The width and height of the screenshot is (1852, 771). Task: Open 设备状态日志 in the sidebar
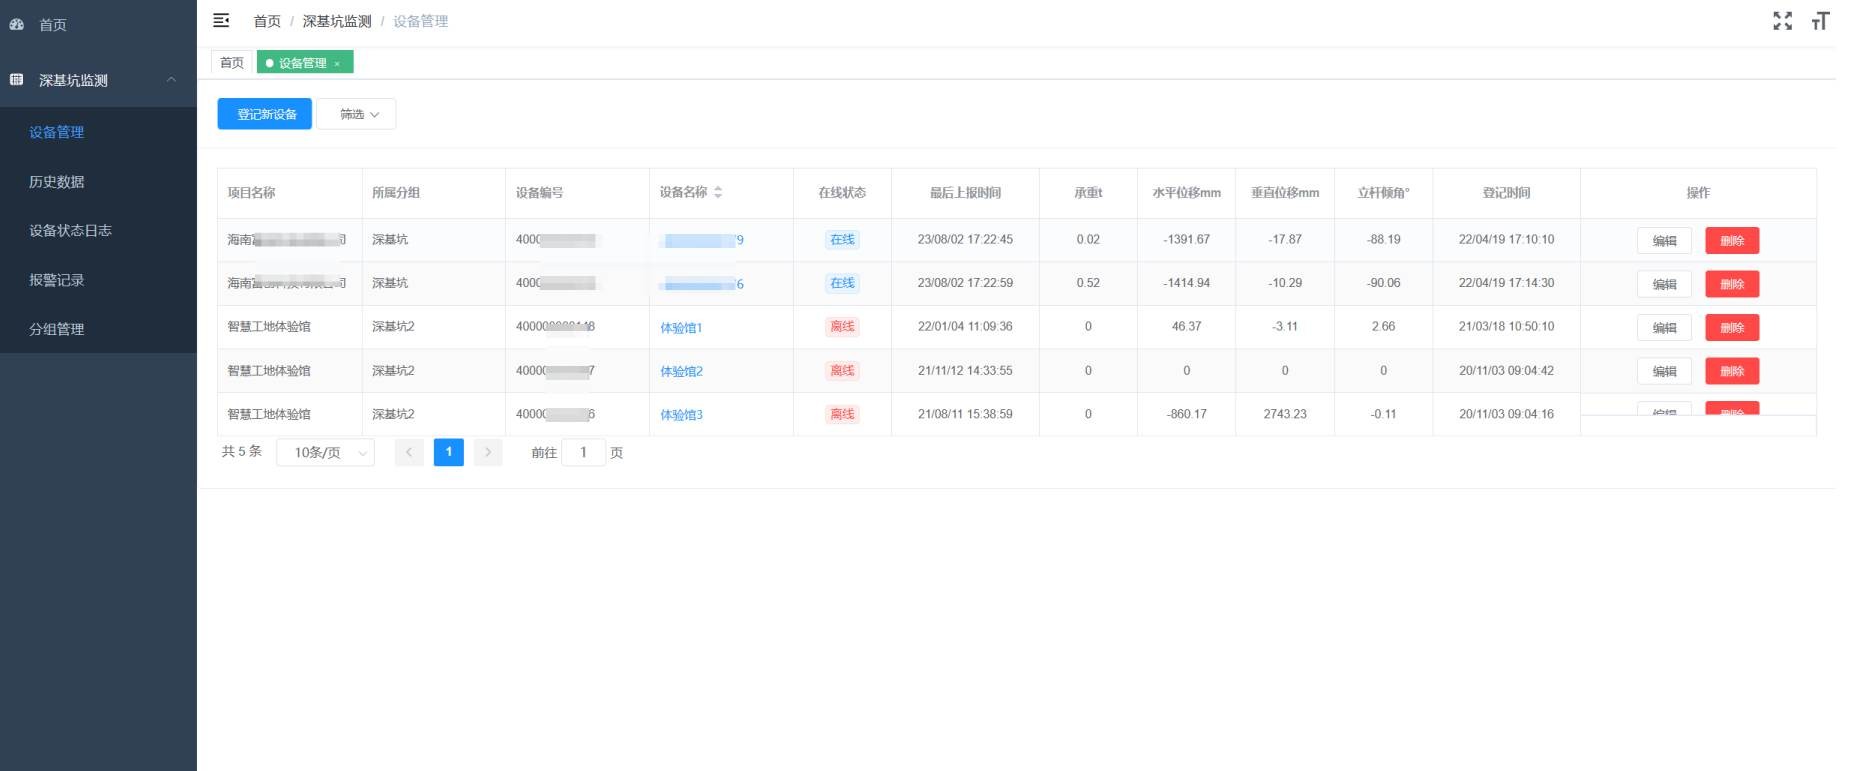70,231
